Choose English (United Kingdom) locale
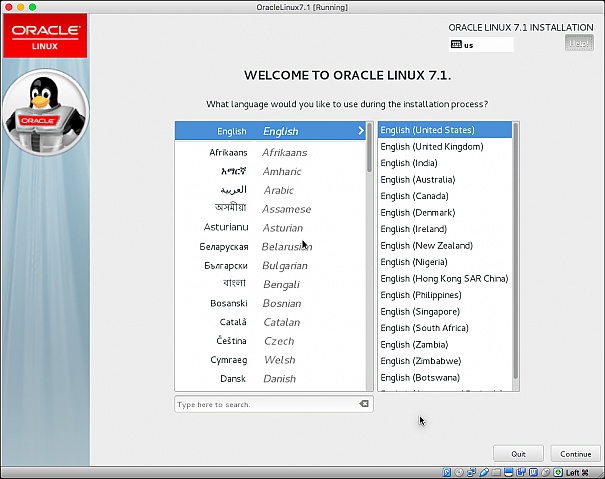 pos(445,146)
